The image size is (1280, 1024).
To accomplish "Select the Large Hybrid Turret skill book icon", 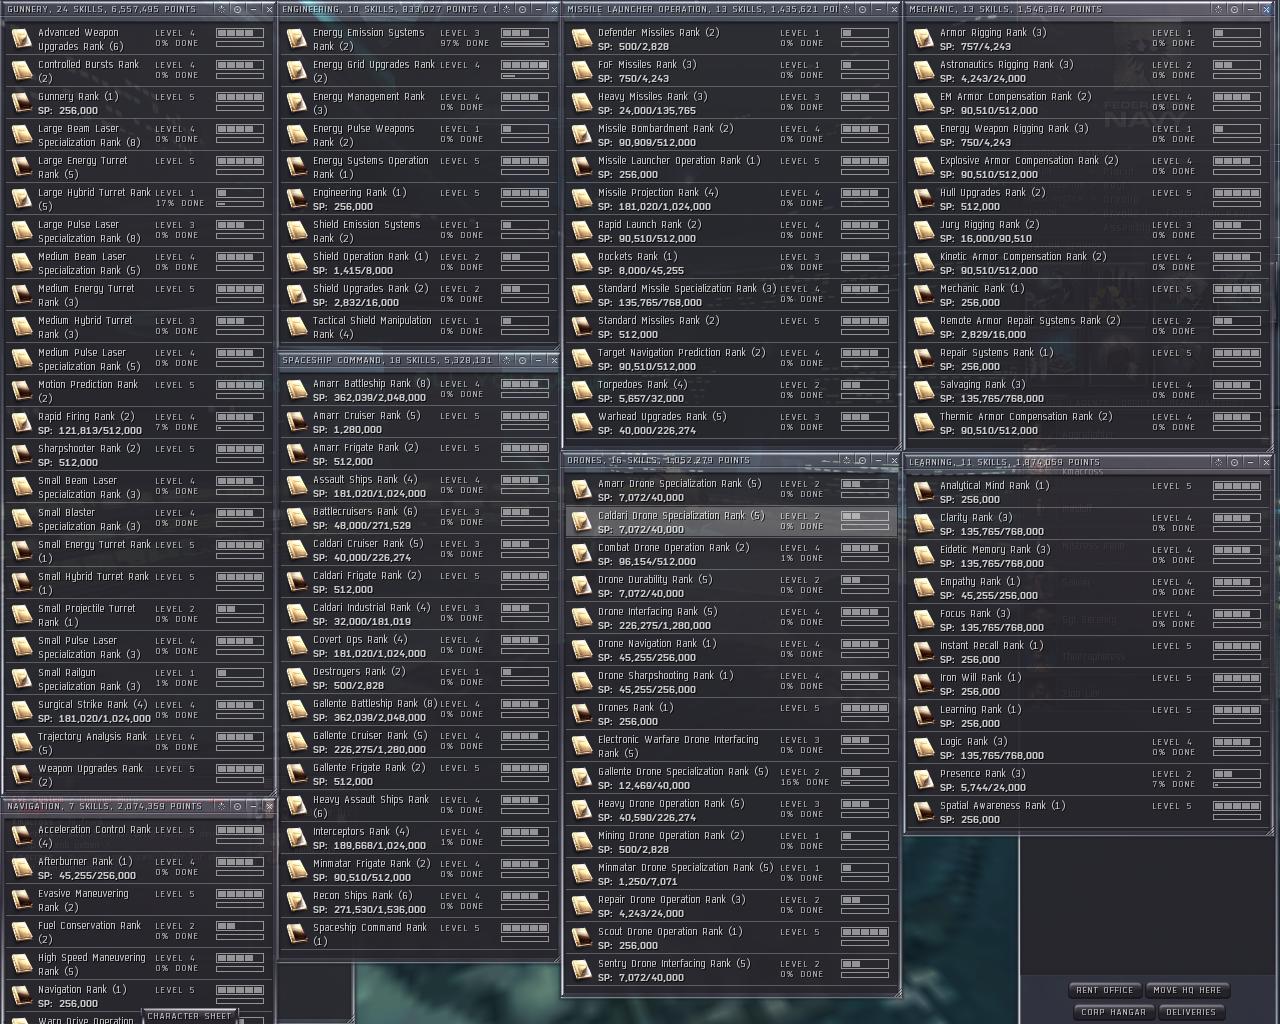I will 21,199.
